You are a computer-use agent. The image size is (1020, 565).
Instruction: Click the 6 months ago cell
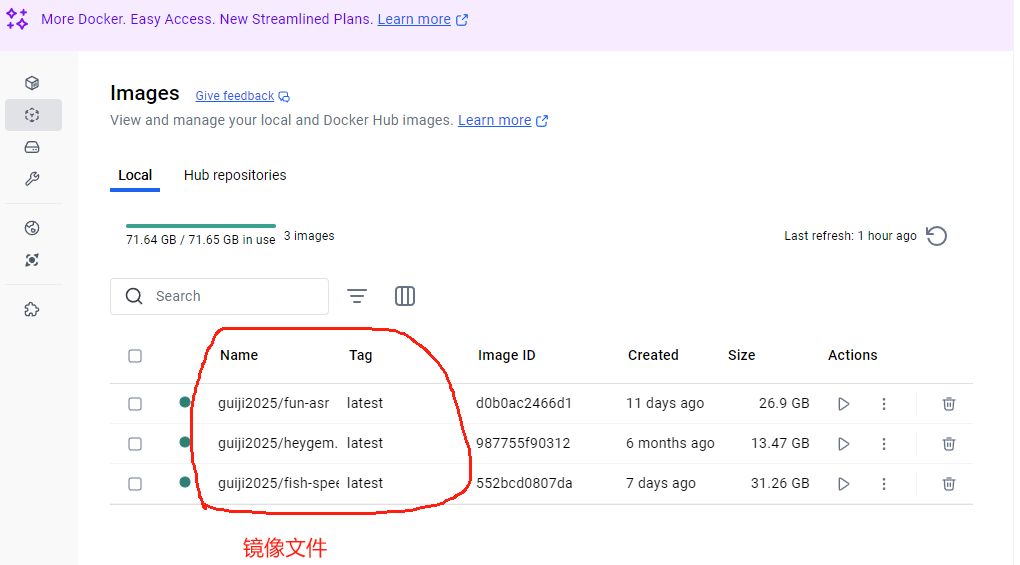(x=670, y=443)
